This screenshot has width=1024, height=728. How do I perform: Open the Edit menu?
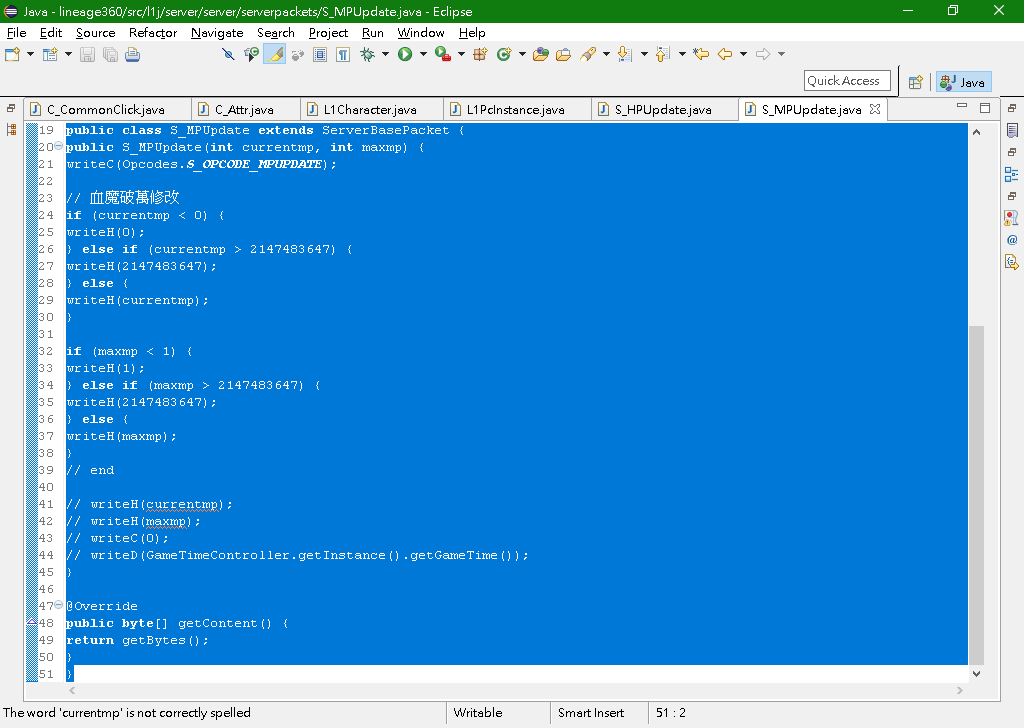click(50, 33)
